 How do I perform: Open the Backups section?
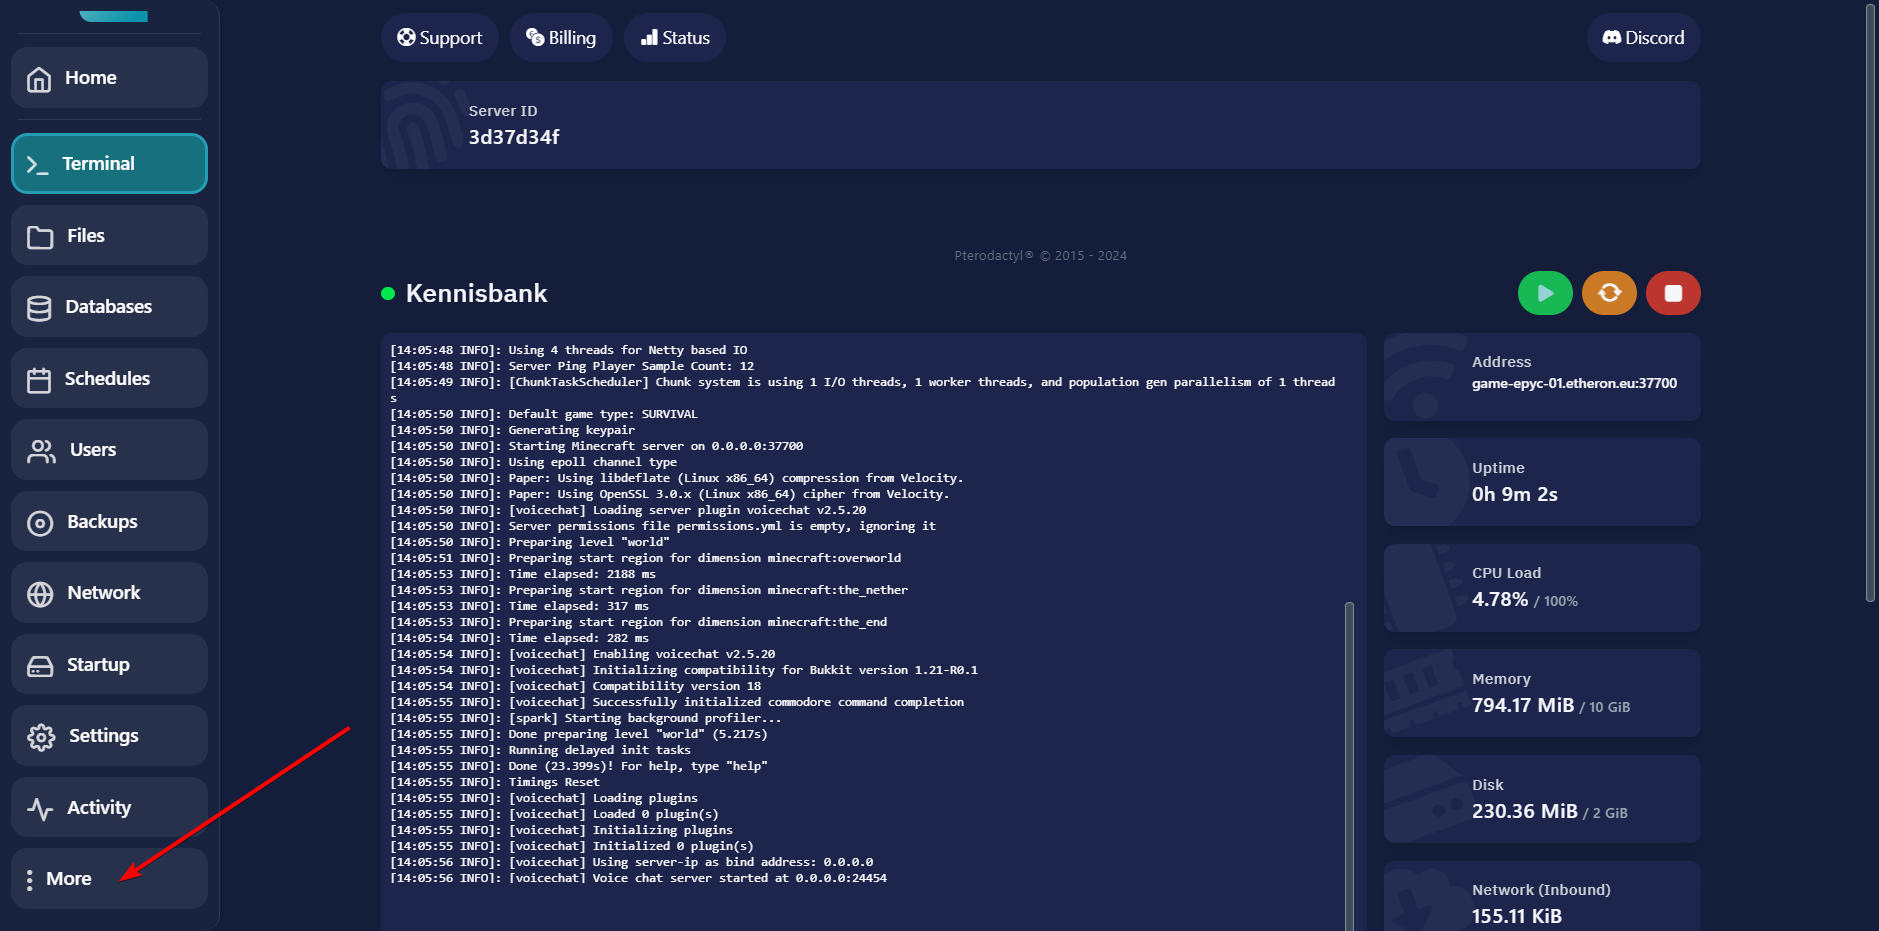pyautogui.click(x=109, y=522)
